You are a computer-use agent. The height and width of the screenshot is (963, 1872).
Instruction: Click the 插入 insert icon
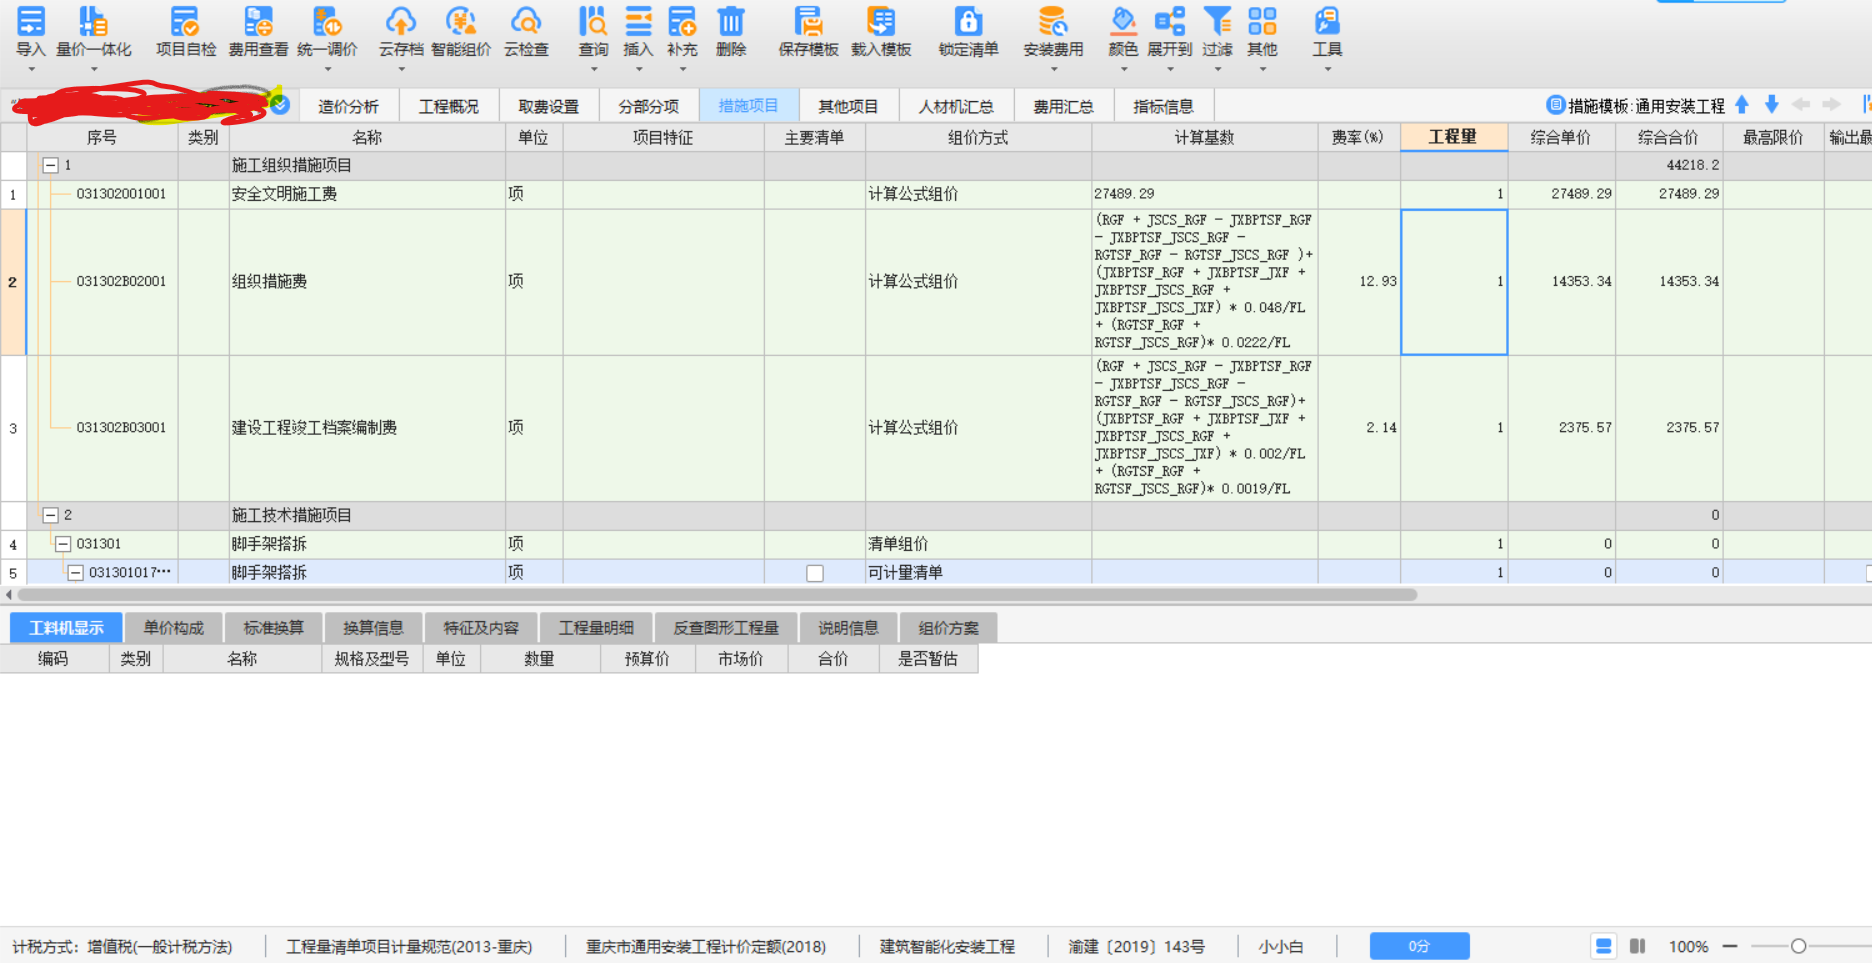[x=638, y=22]
